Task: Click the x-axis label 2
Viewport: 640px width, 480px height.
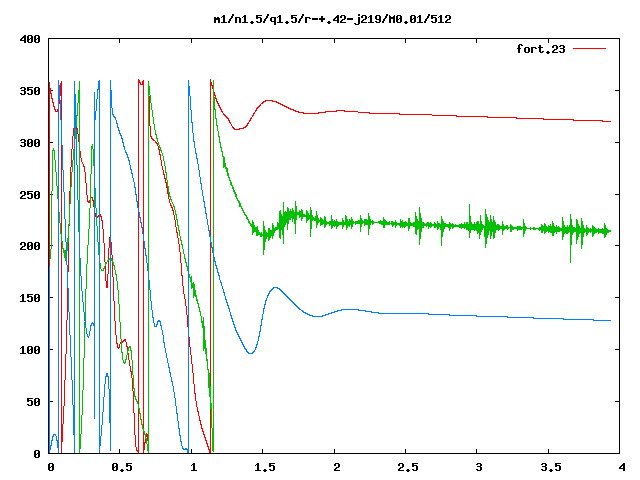Action: tap(336, 467)
